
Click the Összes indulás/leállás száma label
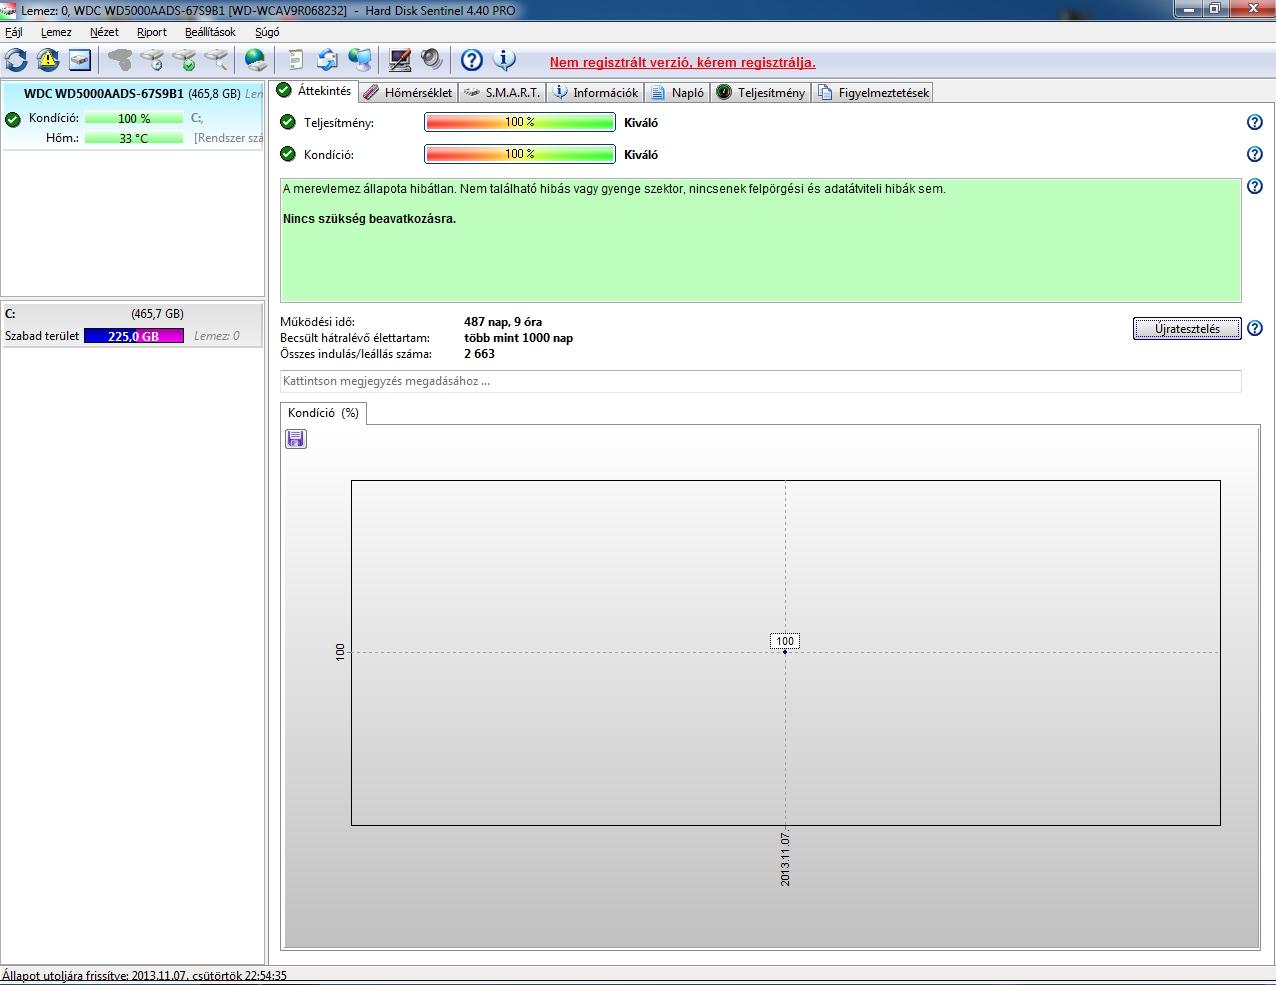click(356, 354)
